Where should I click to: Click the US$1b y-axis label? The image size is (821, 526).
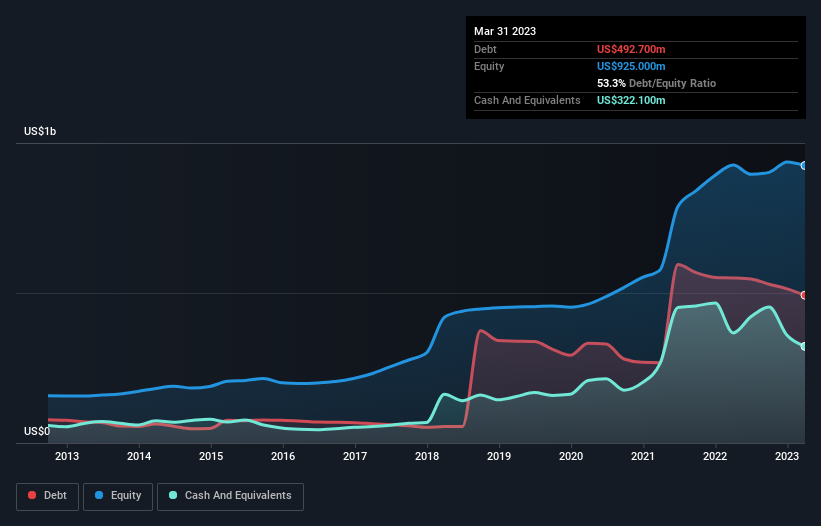(x=40, y=131)
